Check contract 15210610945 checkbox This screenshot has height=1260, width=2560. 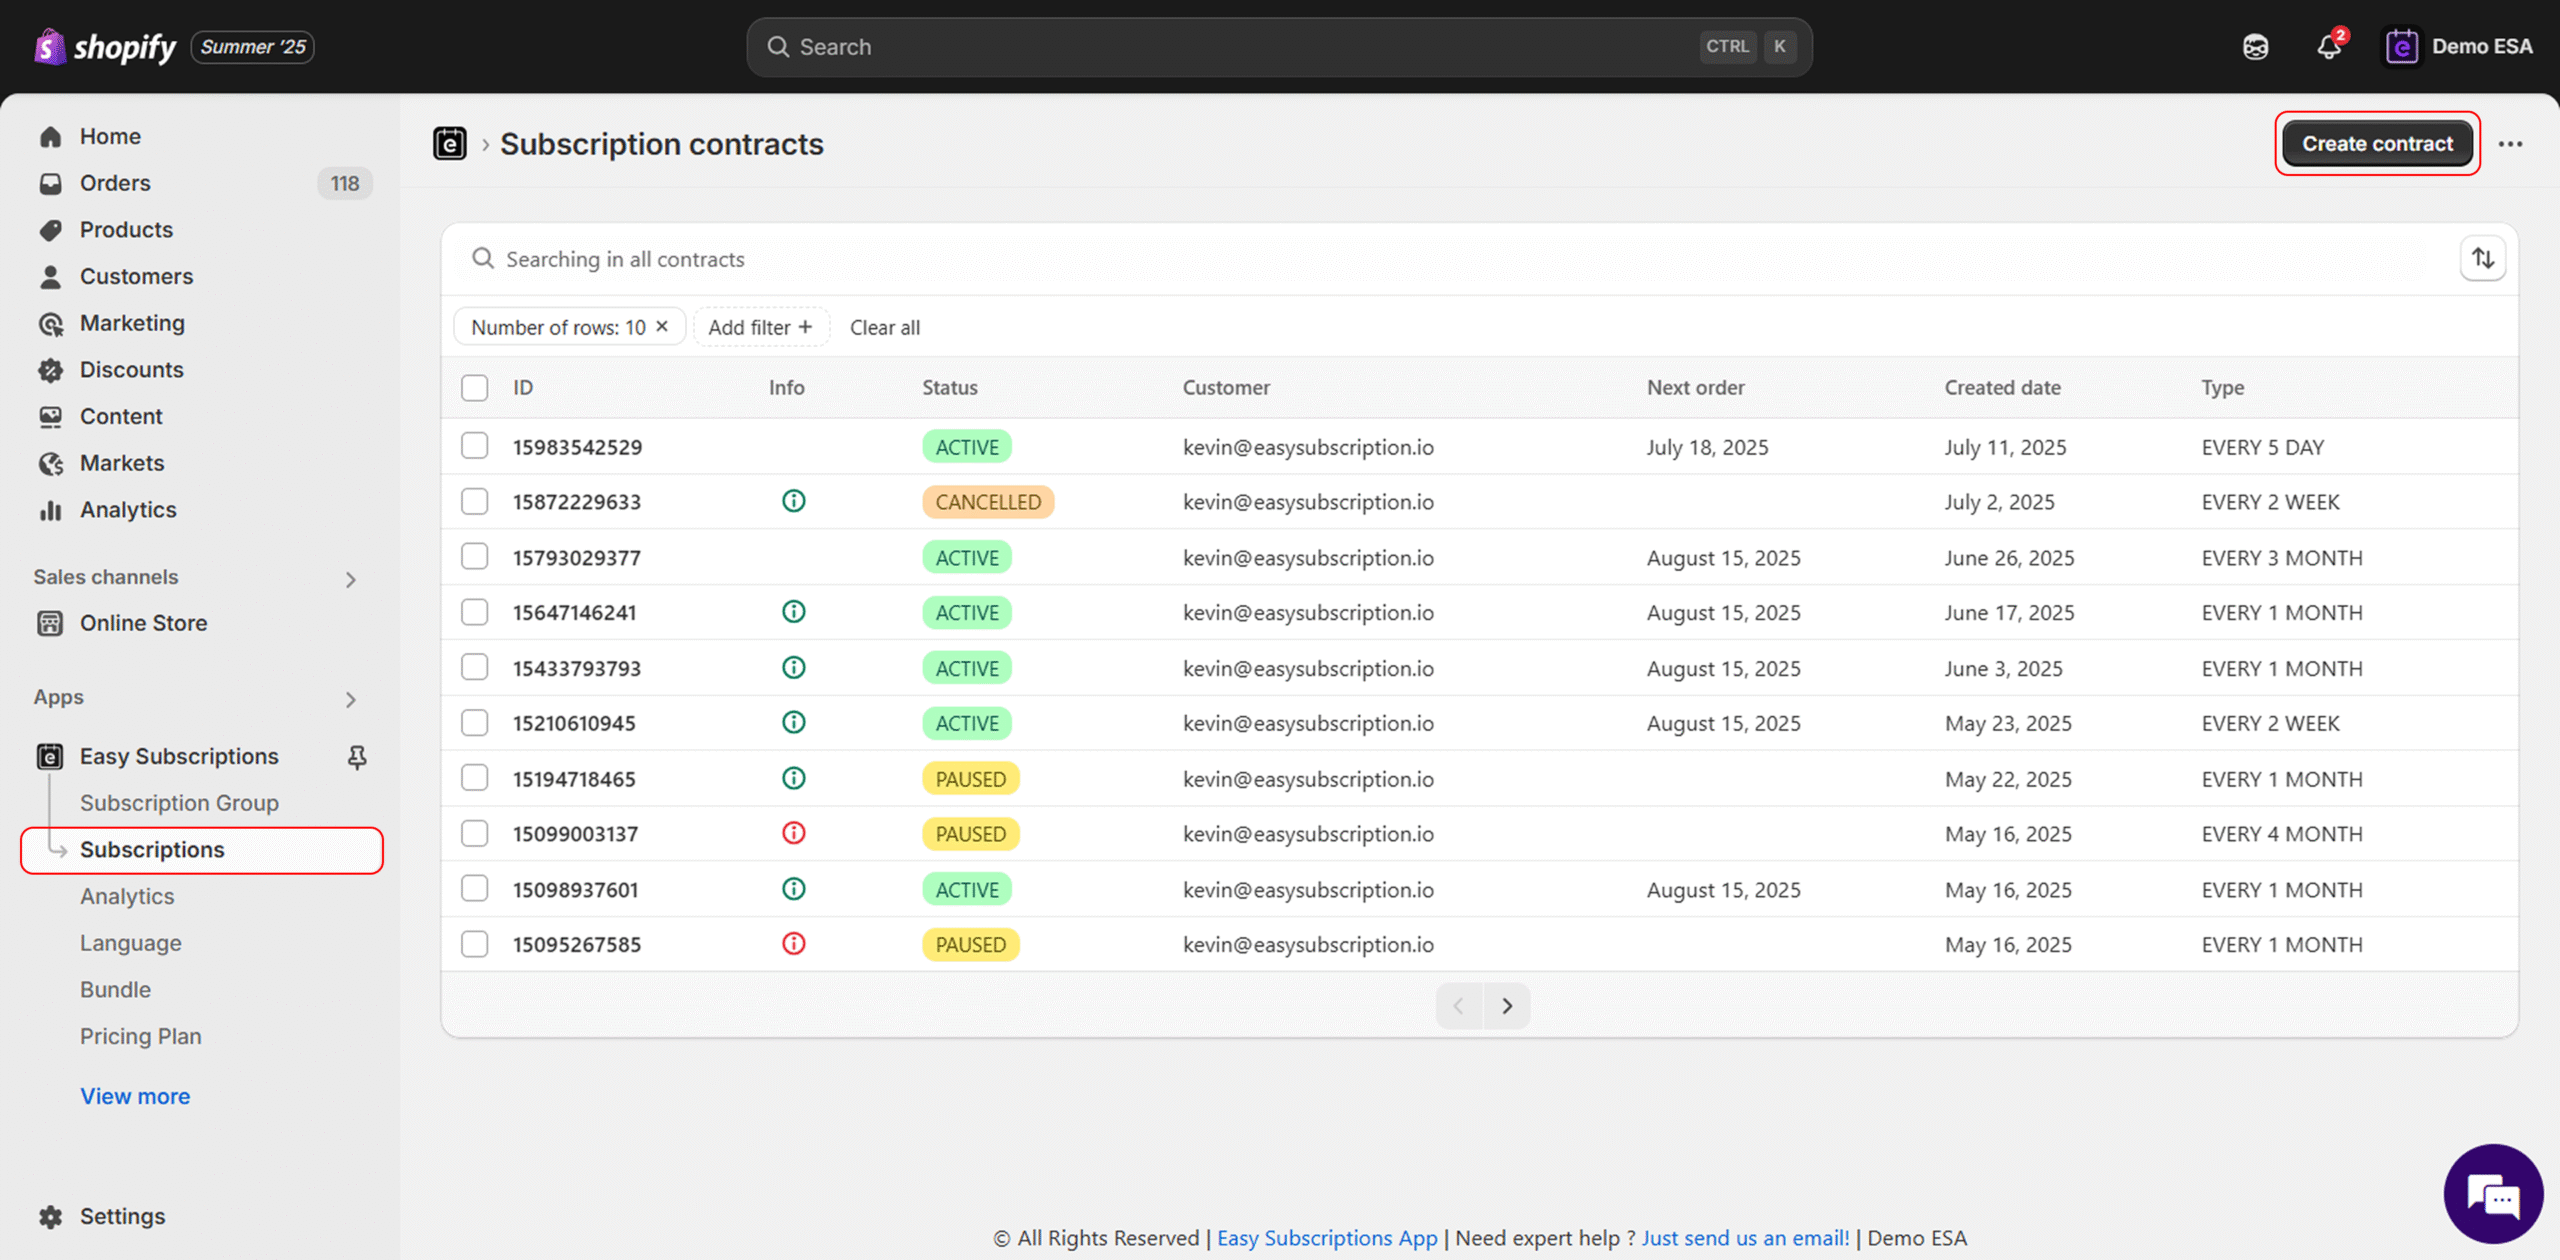474,723
